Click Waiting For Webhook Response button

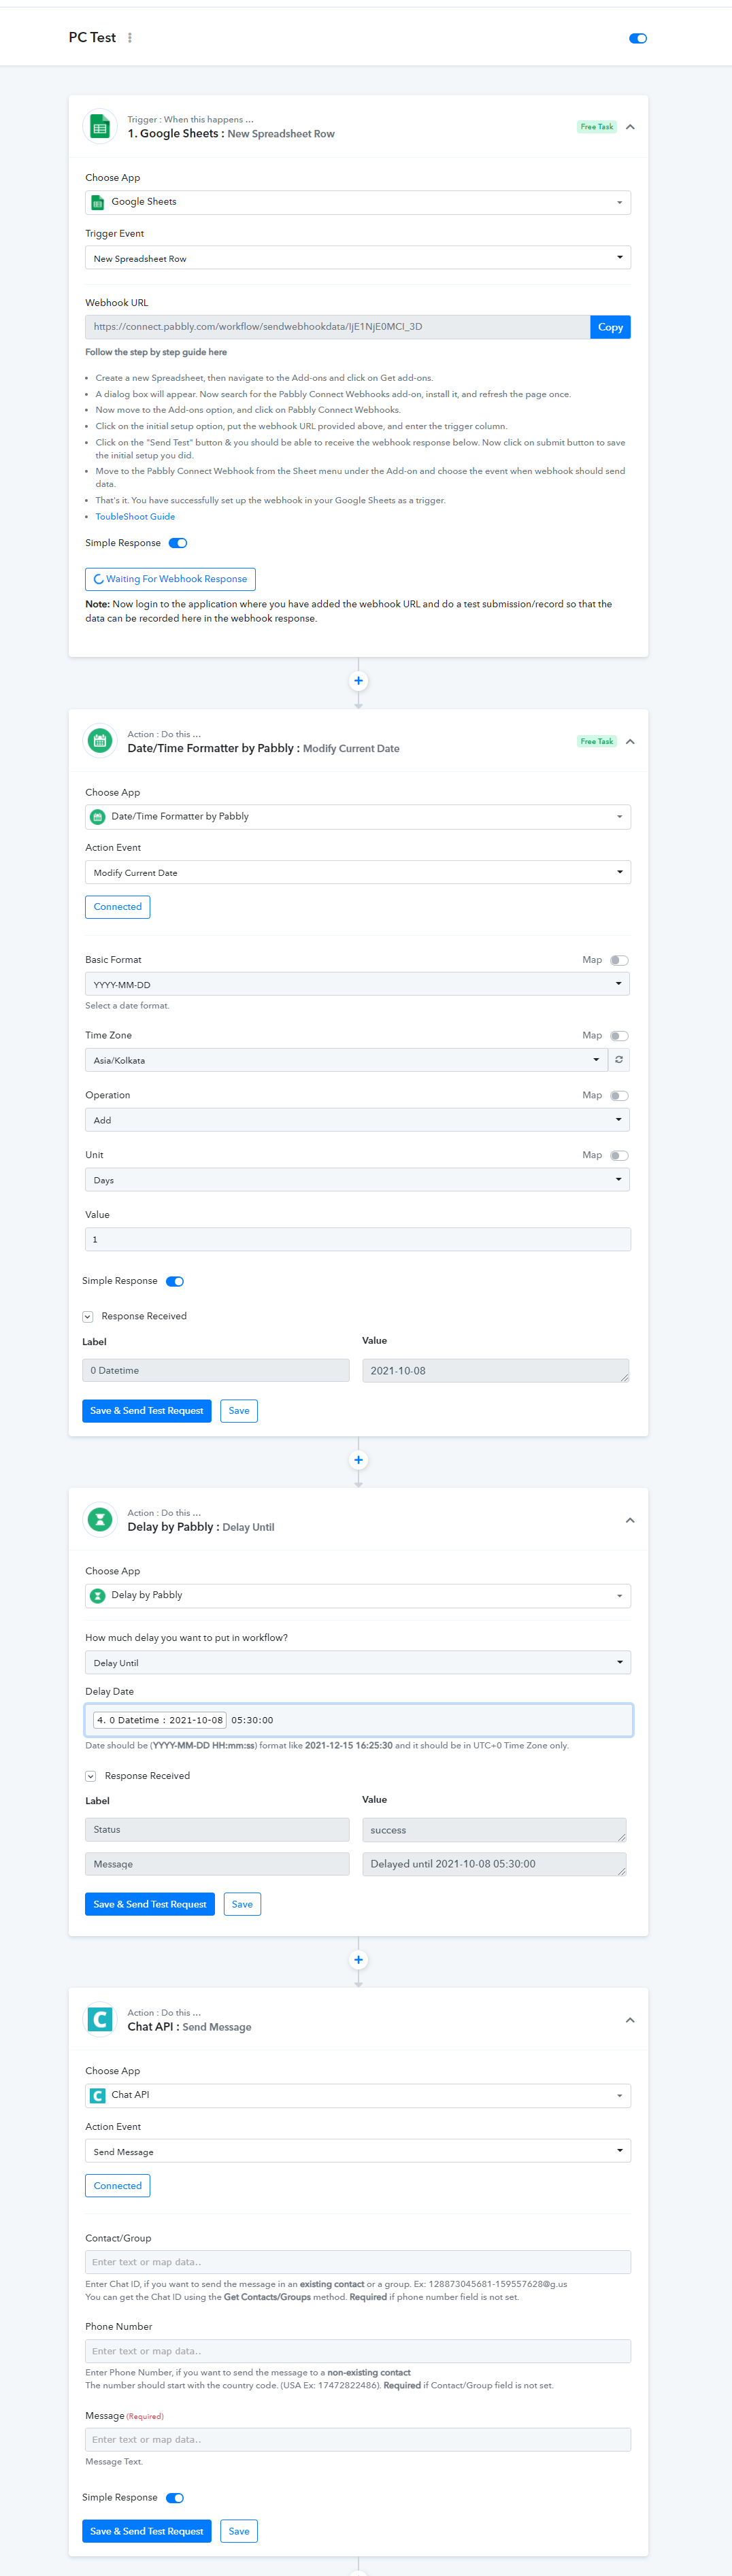pyautogui.click(x=170, y=579)
